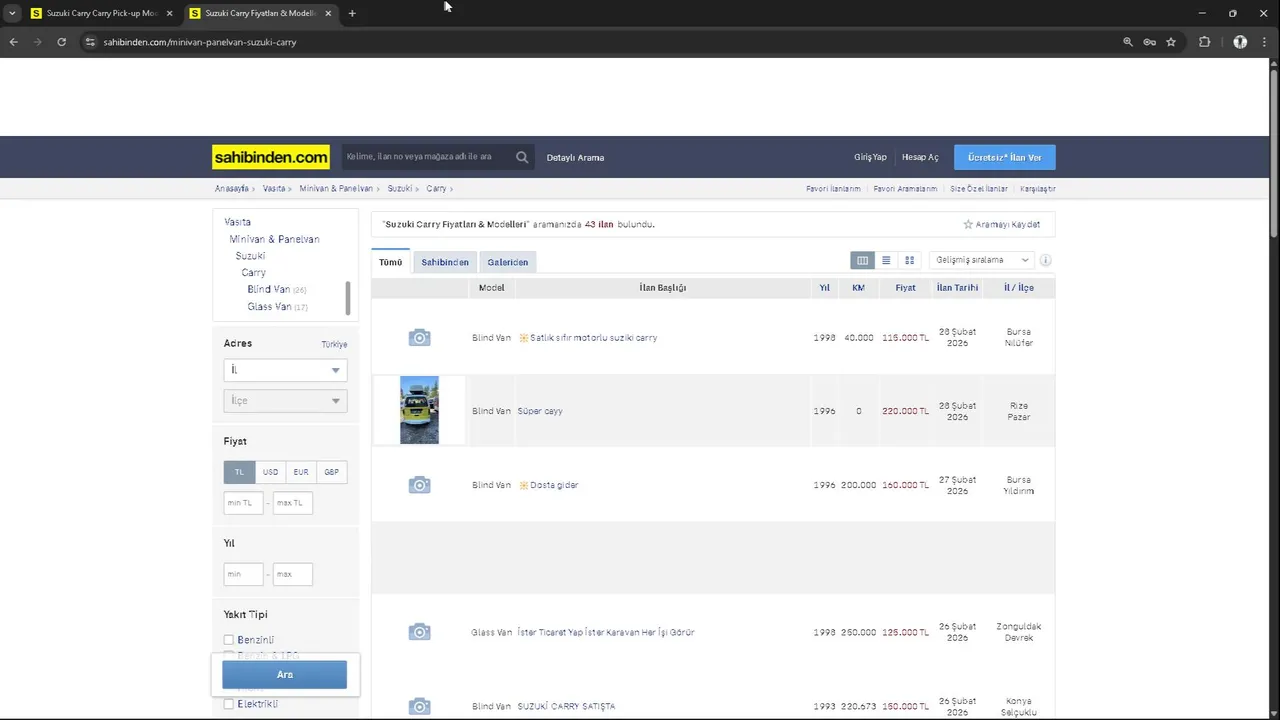
Task: Open browser zoom magnifier icon
Action: click(x=1128, y=42)
